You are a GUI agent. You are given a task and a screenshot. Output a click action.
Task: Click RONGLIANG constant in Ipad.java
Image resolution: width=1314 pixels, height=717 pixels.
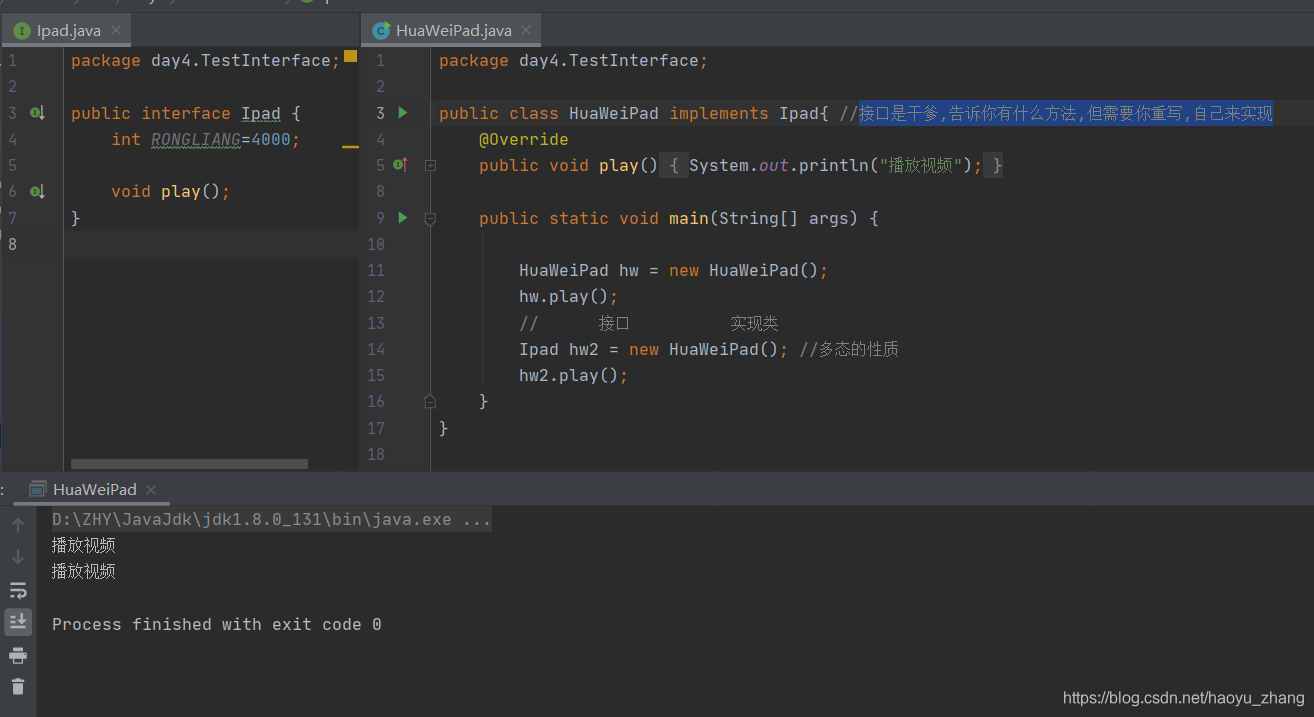196,139
